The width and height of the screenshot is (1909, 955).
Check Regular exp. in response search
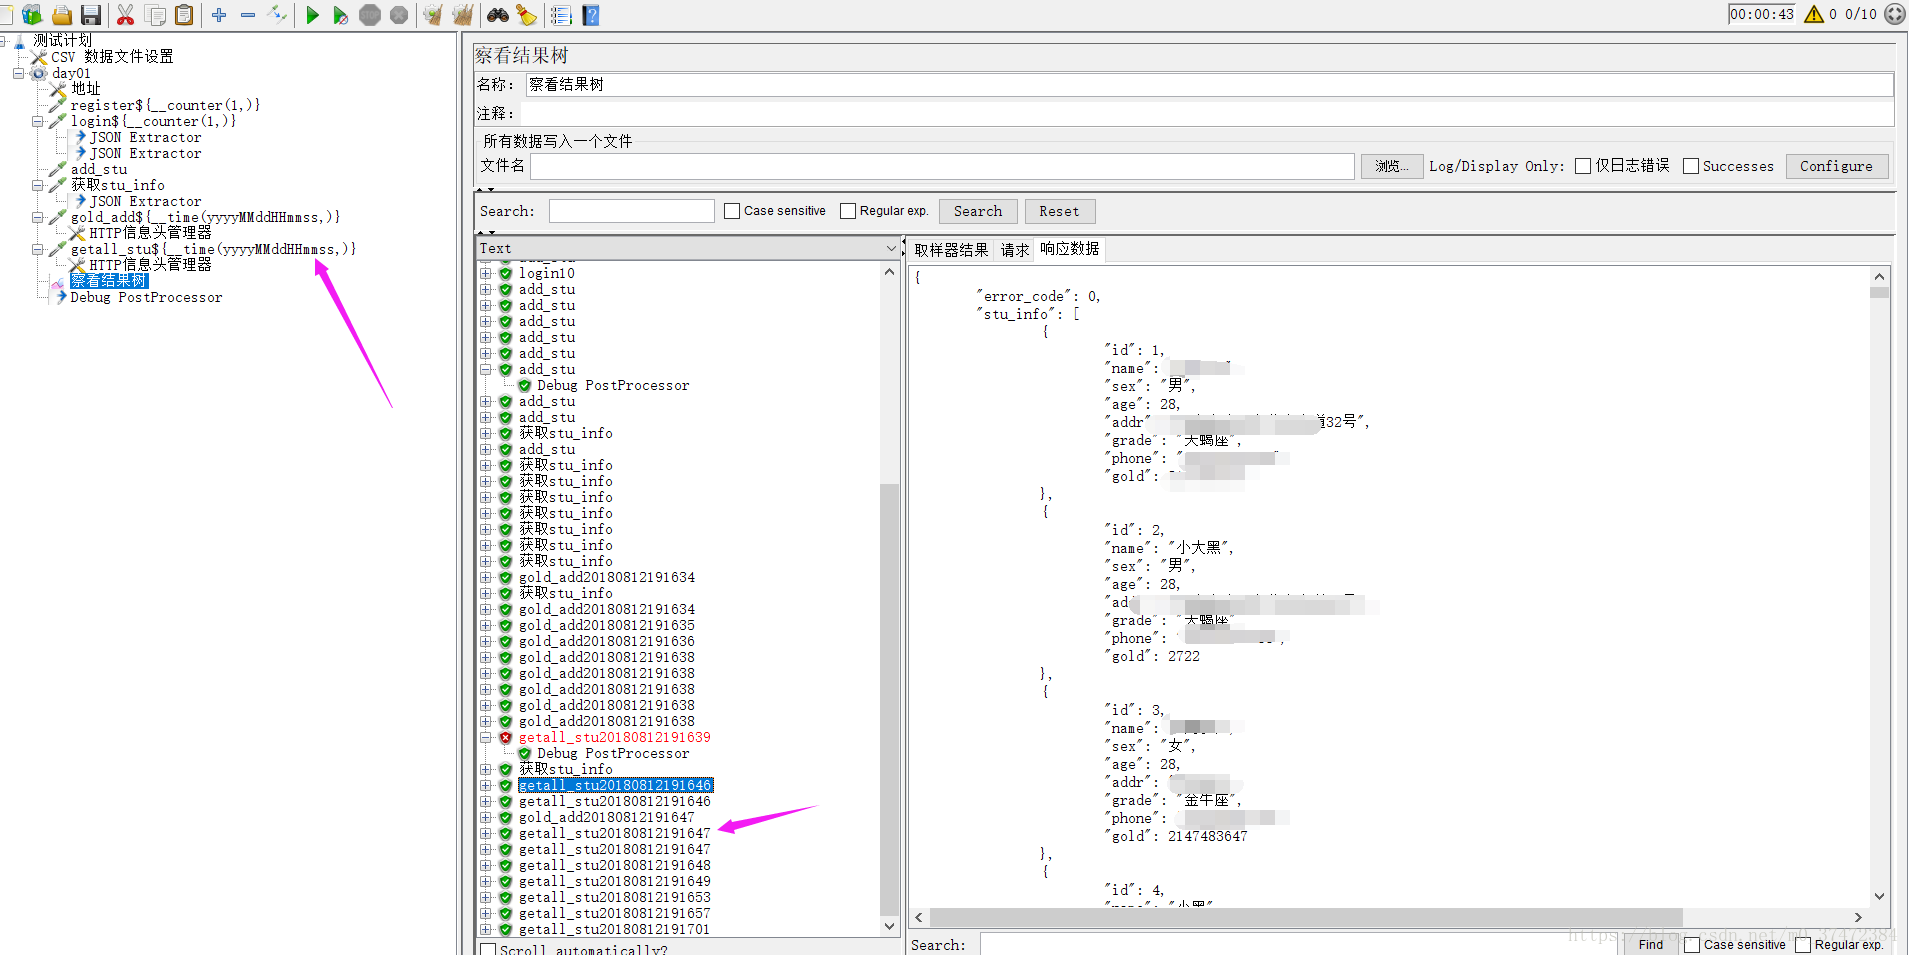(1803, 945)
